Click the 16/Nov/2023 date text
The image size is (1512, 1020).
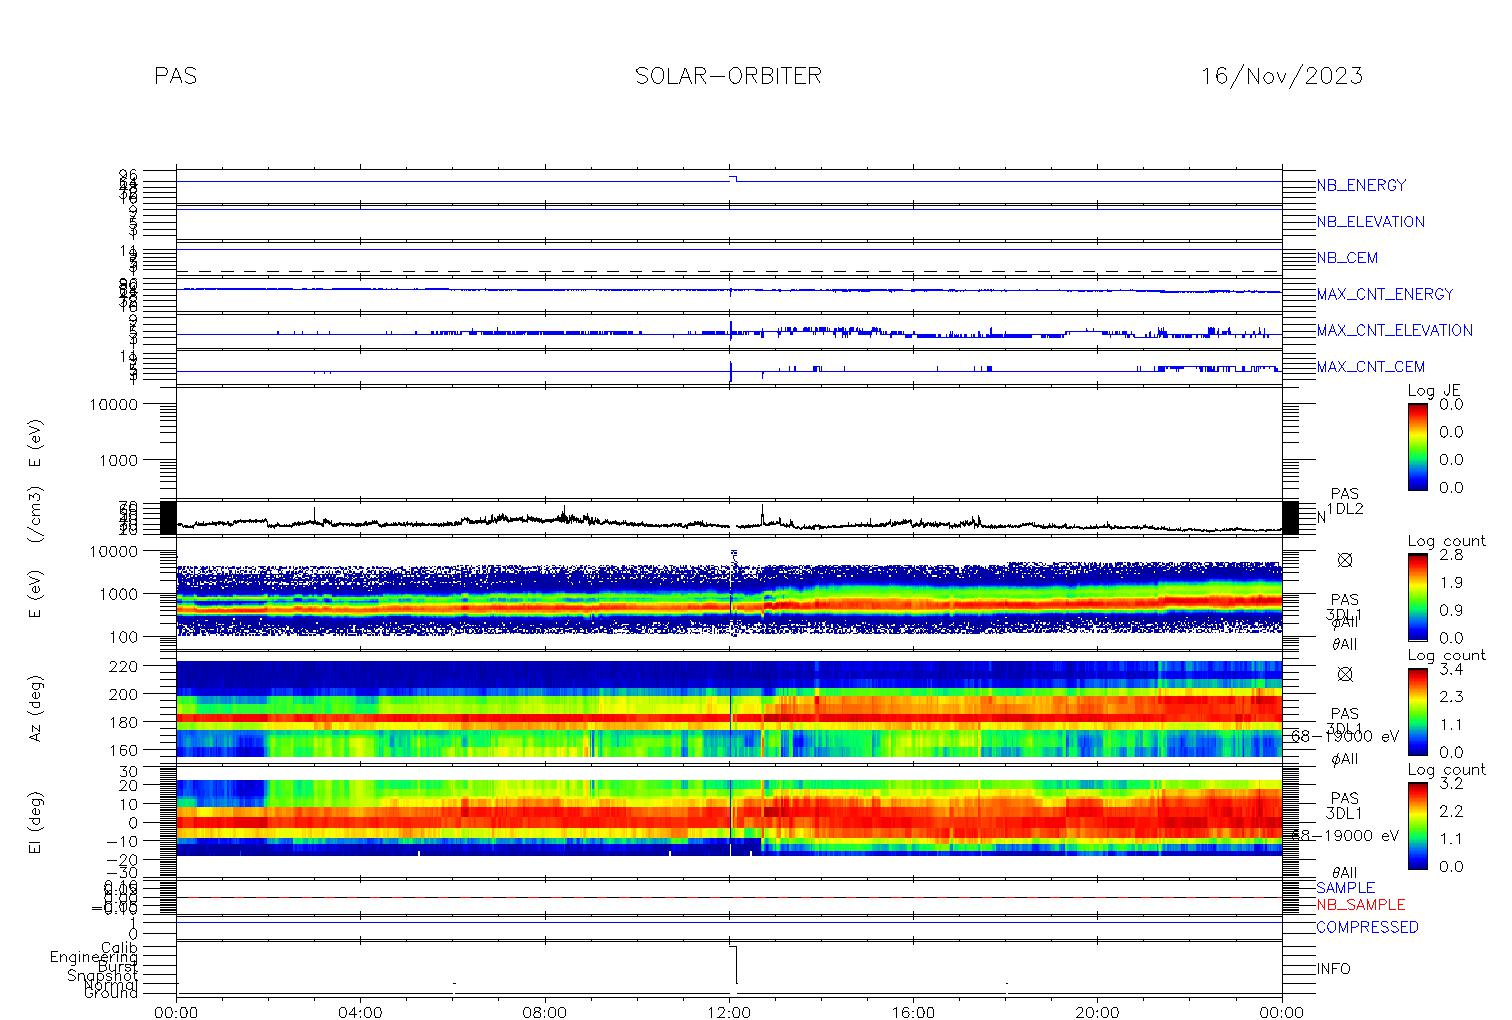pos(1281,76)
